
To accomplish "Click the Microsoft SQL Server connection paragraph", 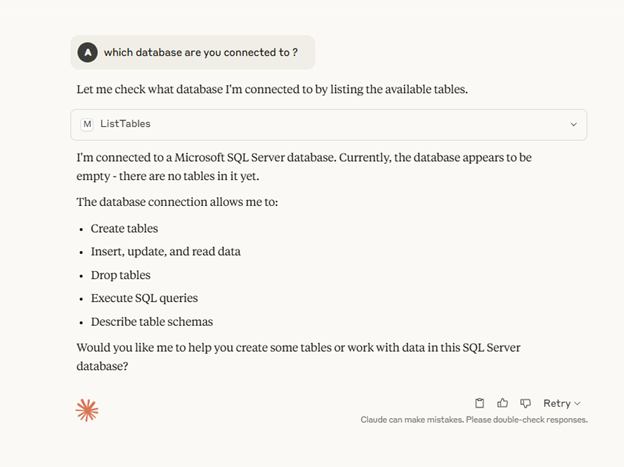I will 304,167.
